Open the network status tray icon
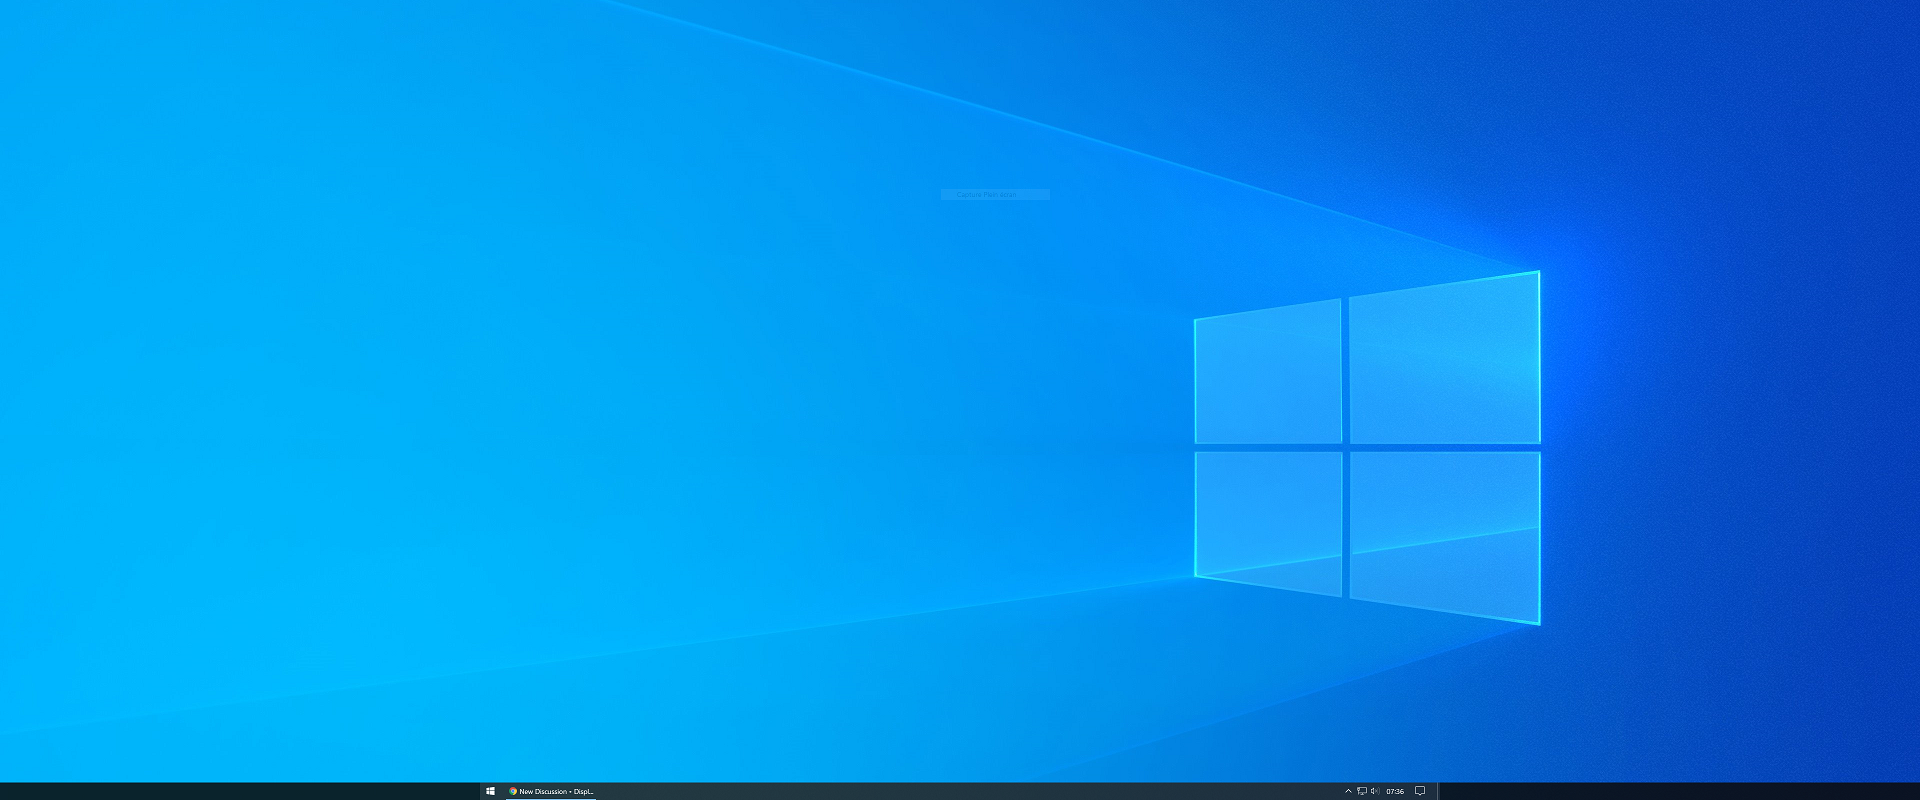The height and width of the screenshot is (800, 1920). 1361,791
